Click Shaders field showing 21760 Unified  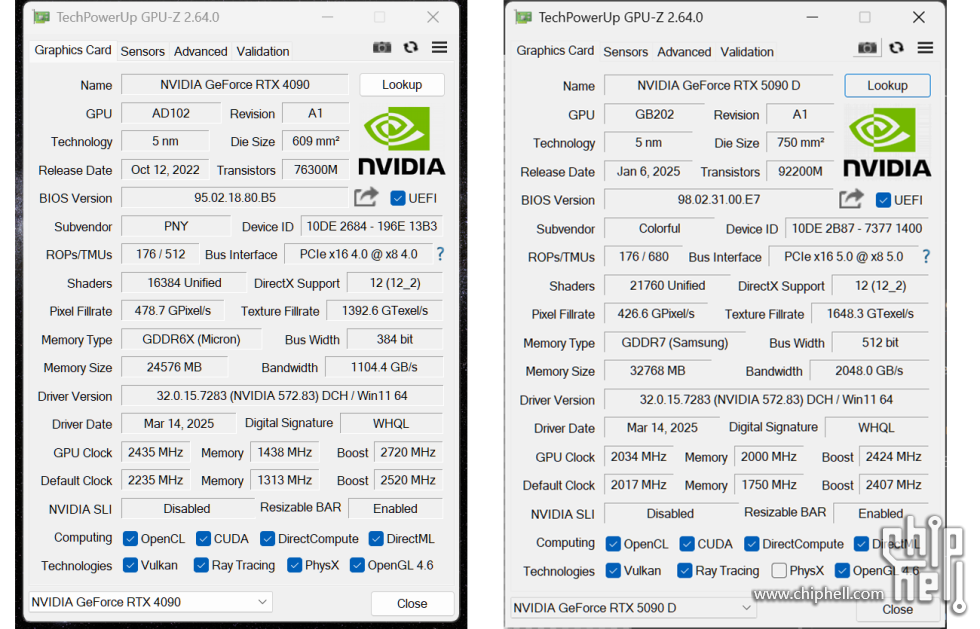(x=668, y=286)
